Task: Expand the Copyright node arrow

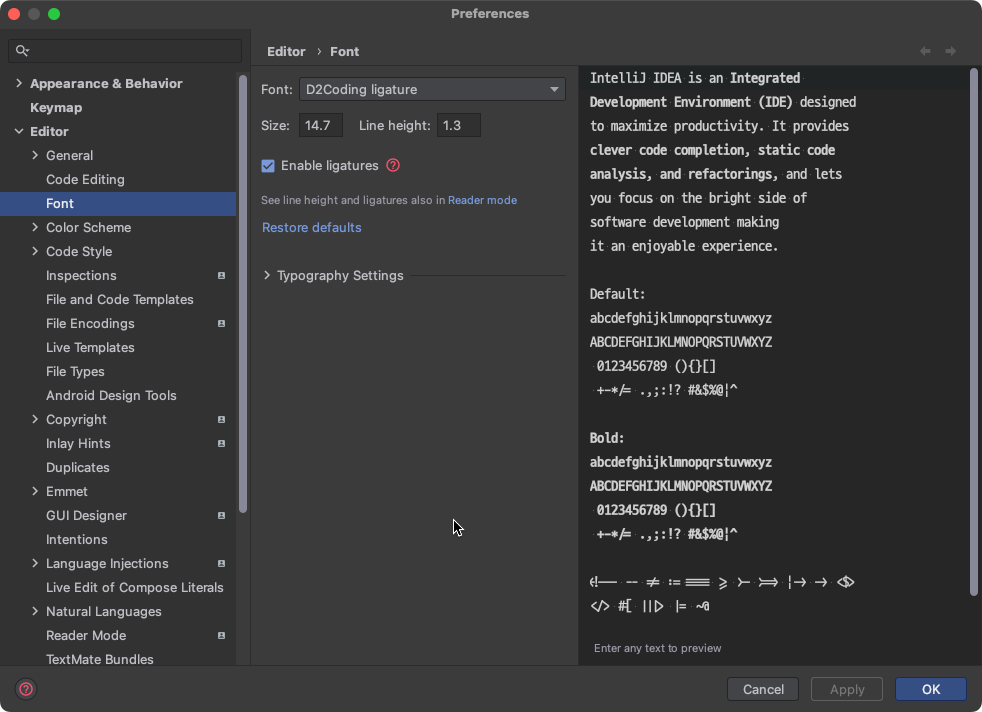Action: [35, 420]
